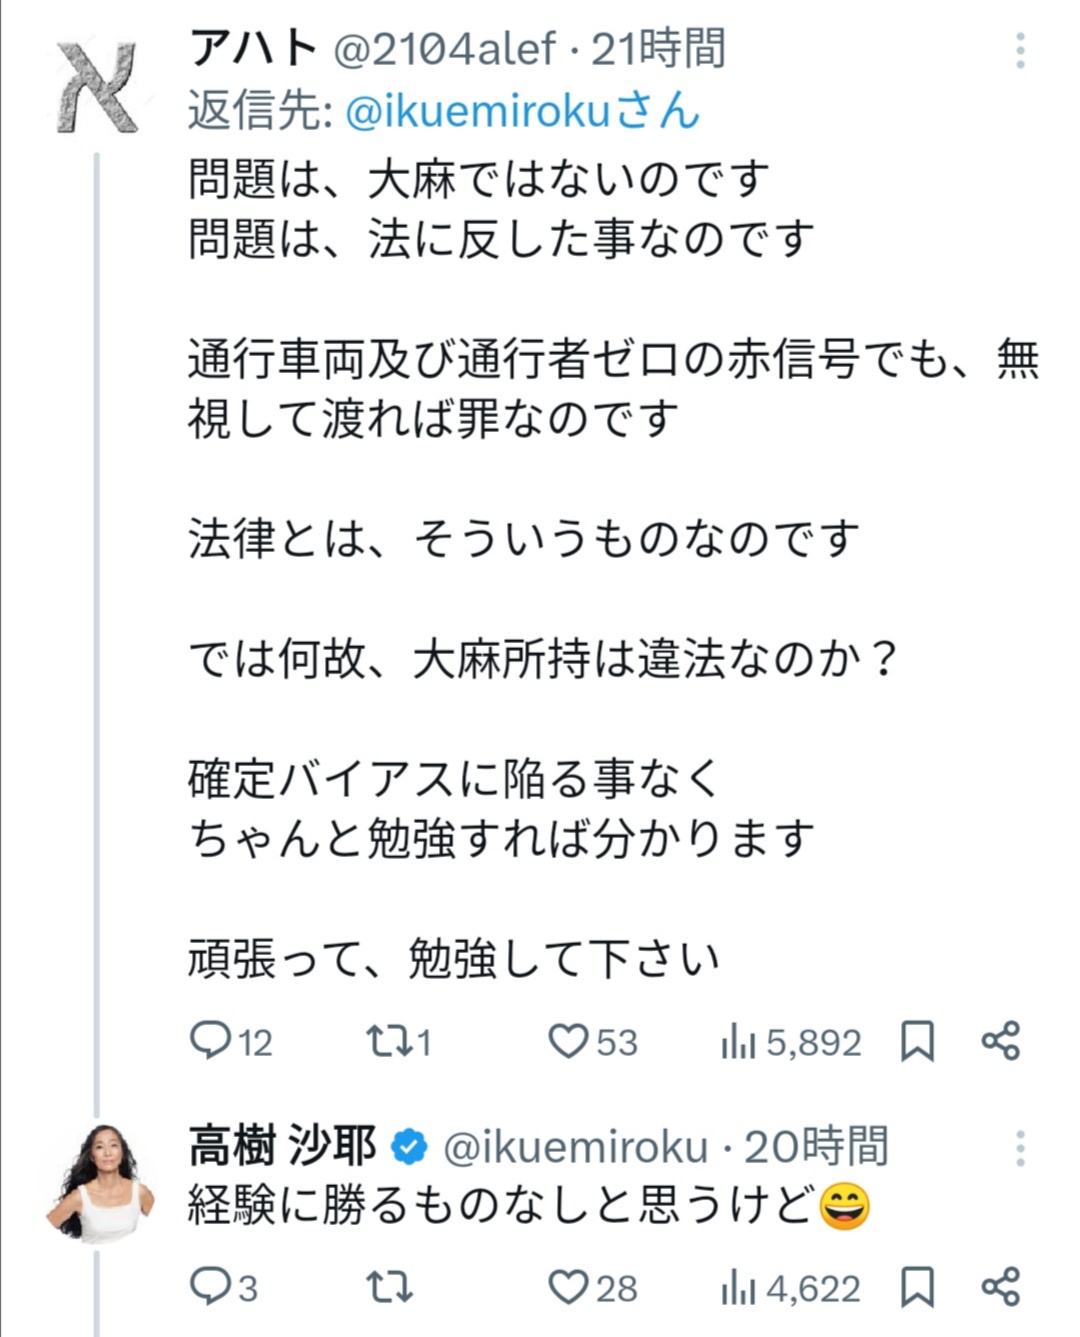The width and height of the screenshot is (1080, 1337).
Task: Bookmark 高樹 沙耶's reply
Action: click(917, 1287)
